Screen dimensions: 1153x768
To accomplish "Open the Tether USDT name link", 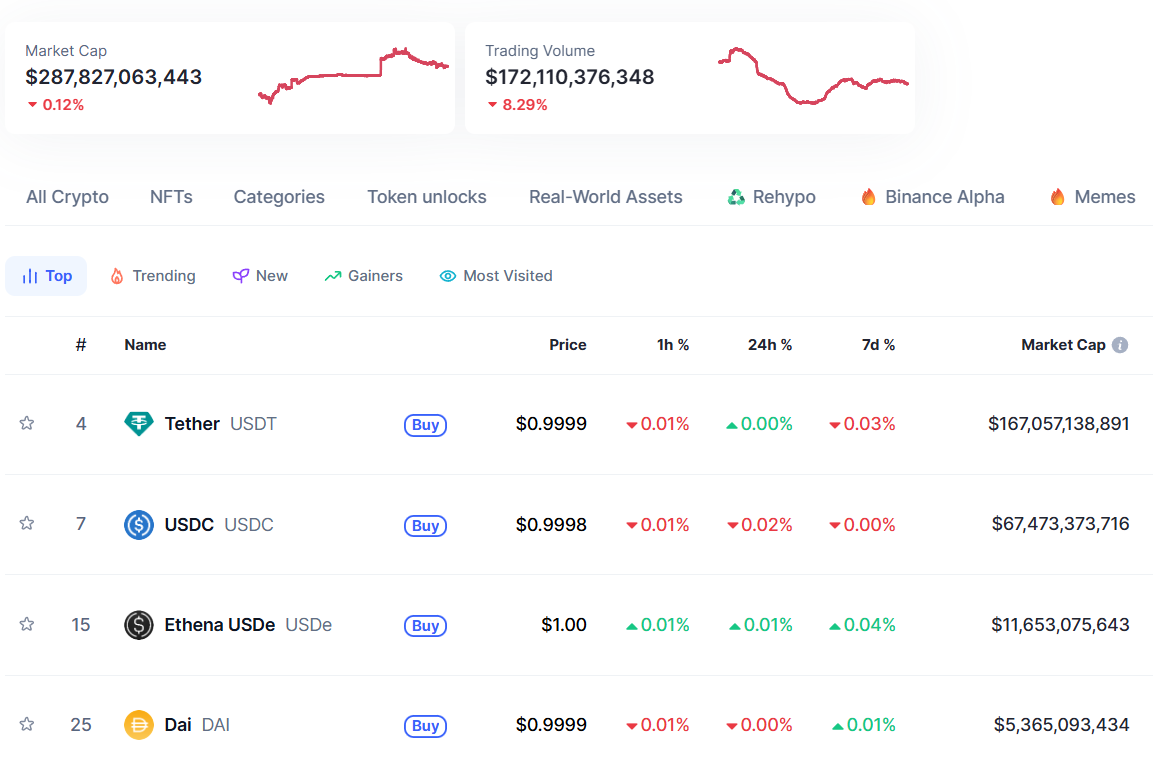I will coord(221,424).
